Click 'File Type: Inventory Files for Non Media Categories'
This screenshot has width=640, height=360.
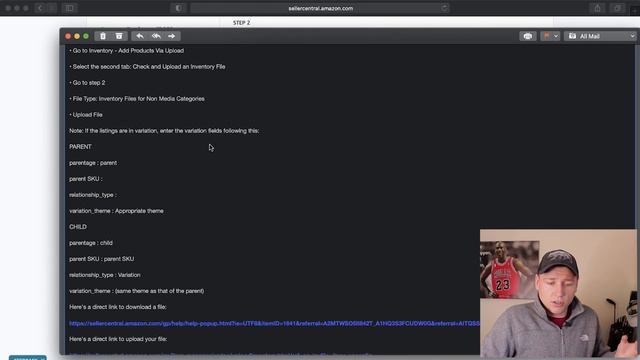[138, 99]
